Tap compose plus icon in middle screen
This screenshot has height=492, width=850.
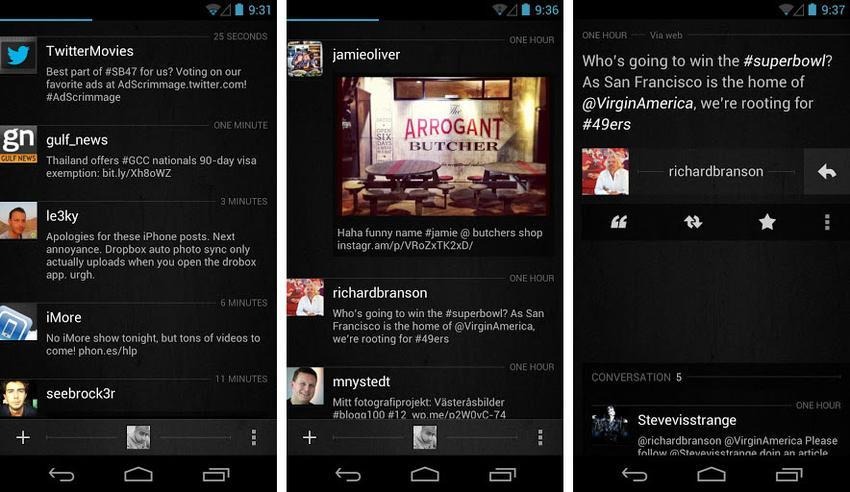310,437
